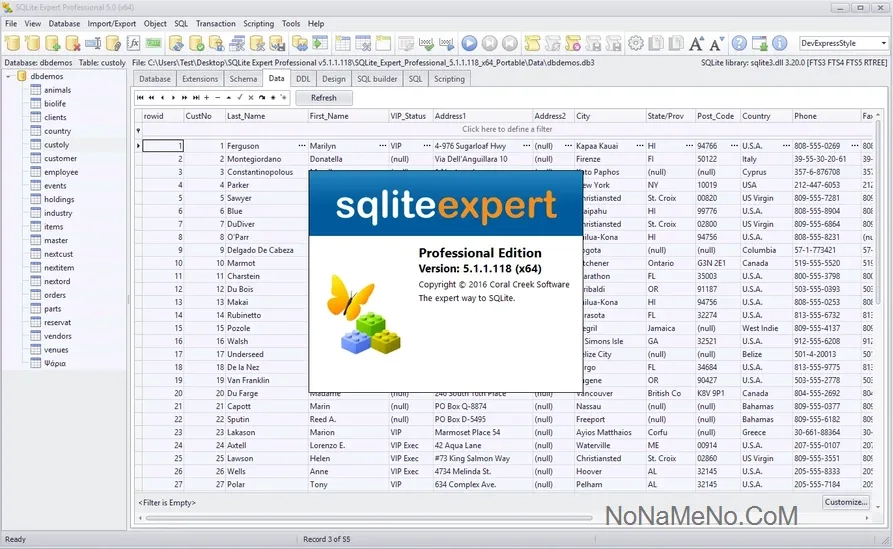Viewport: 893px width, 549px height.
Task: Click the execute SQL play icon
Action: (469, 43)
